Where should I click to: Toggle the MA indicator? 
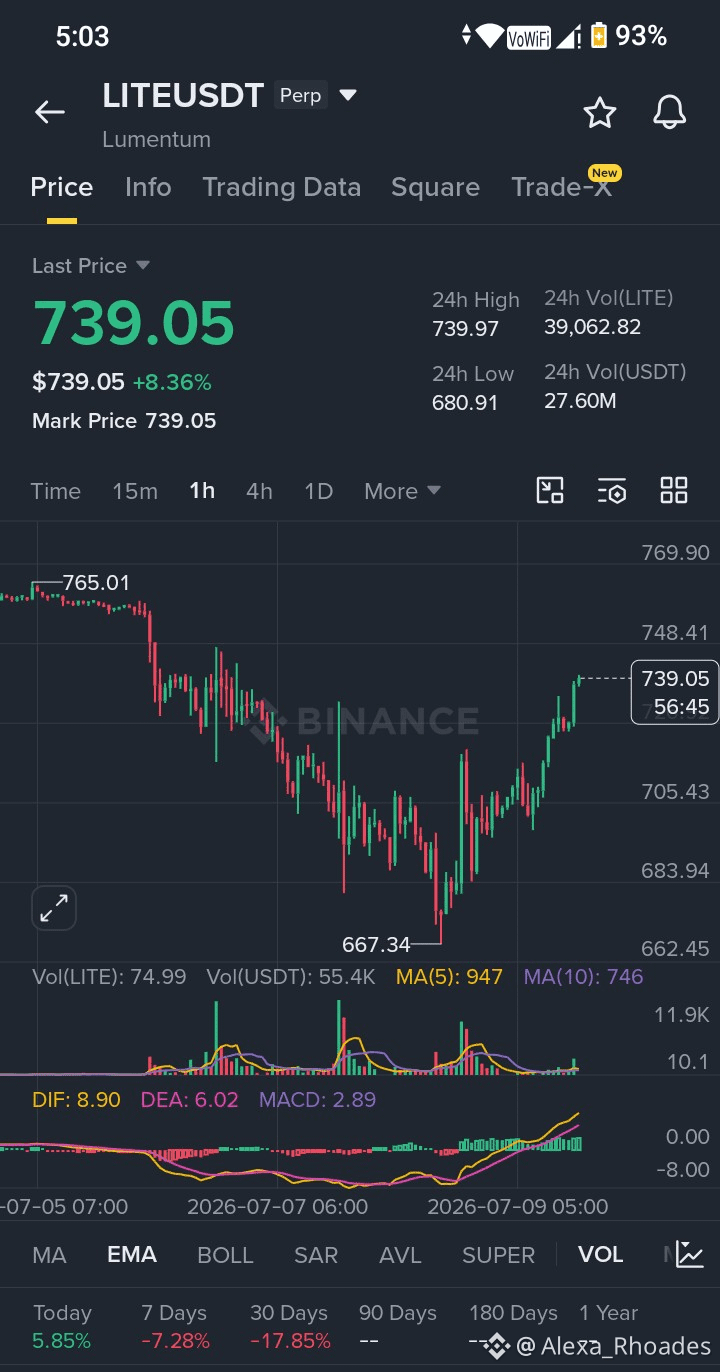click(x=50, y=1255)
